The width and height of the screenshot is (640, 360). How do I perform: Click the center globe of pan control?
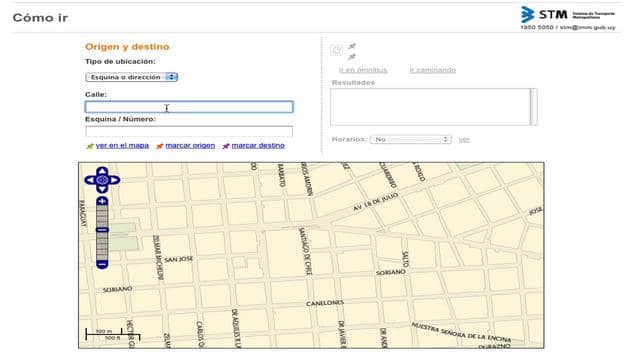click(102, 180)
